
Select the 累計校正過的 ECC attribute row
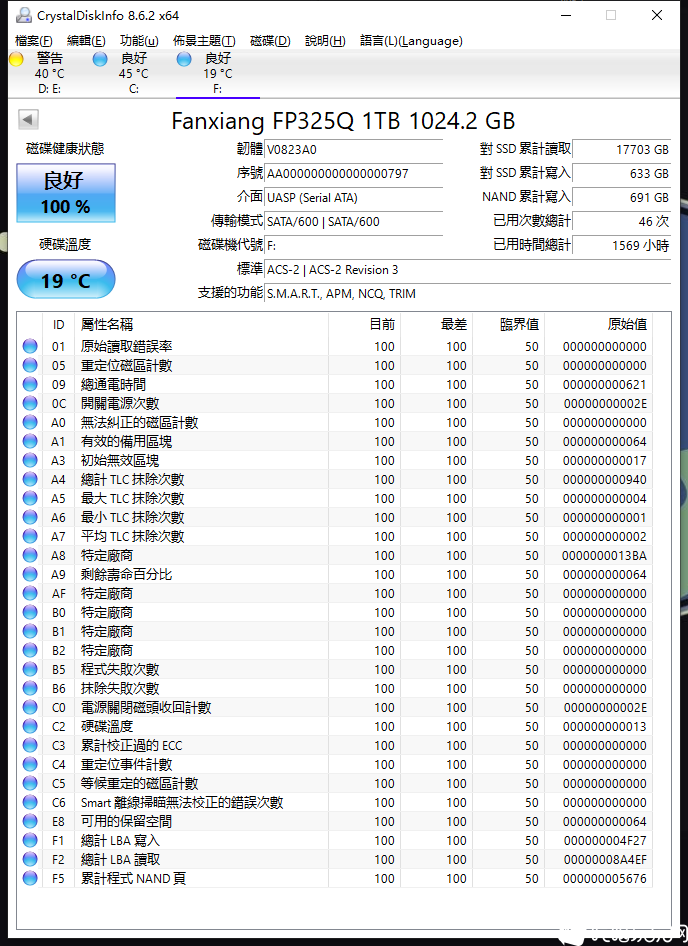[x=336, y=745]
